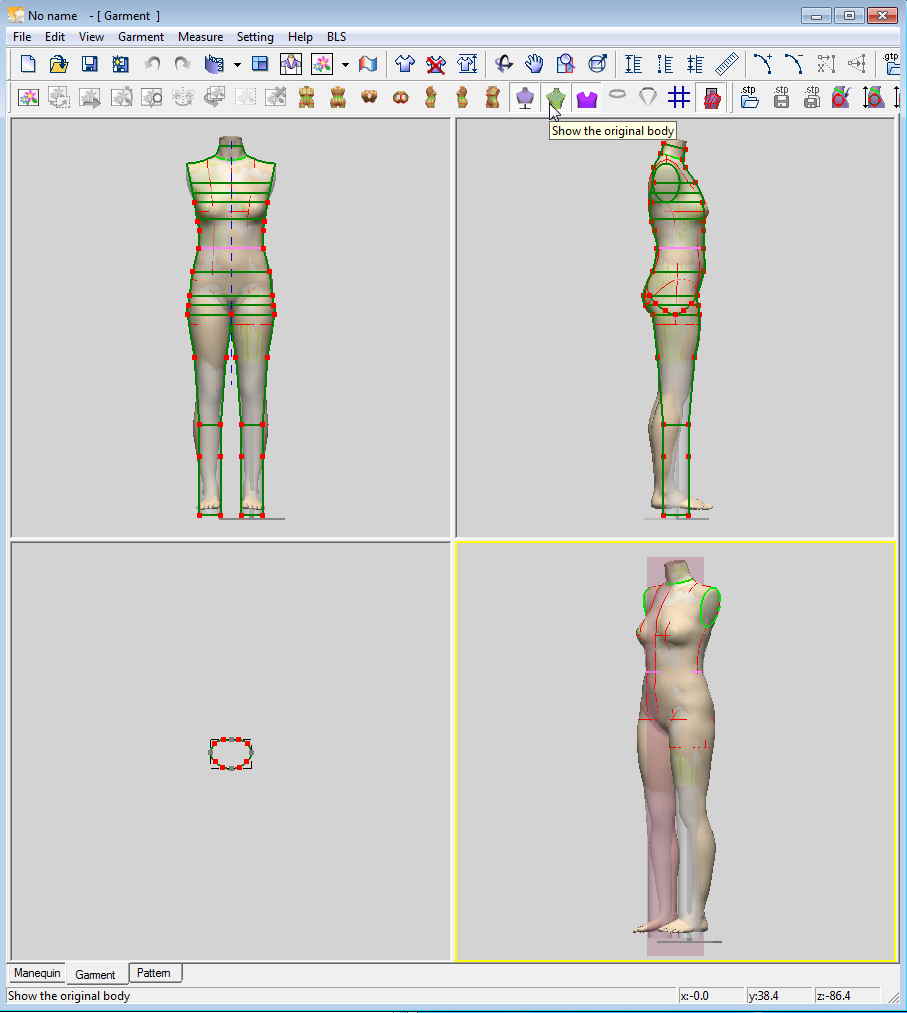The width and height of the screenshot is (907, 1013).
Task: Click the red ring cross-section icon
Action: (400, 98)
